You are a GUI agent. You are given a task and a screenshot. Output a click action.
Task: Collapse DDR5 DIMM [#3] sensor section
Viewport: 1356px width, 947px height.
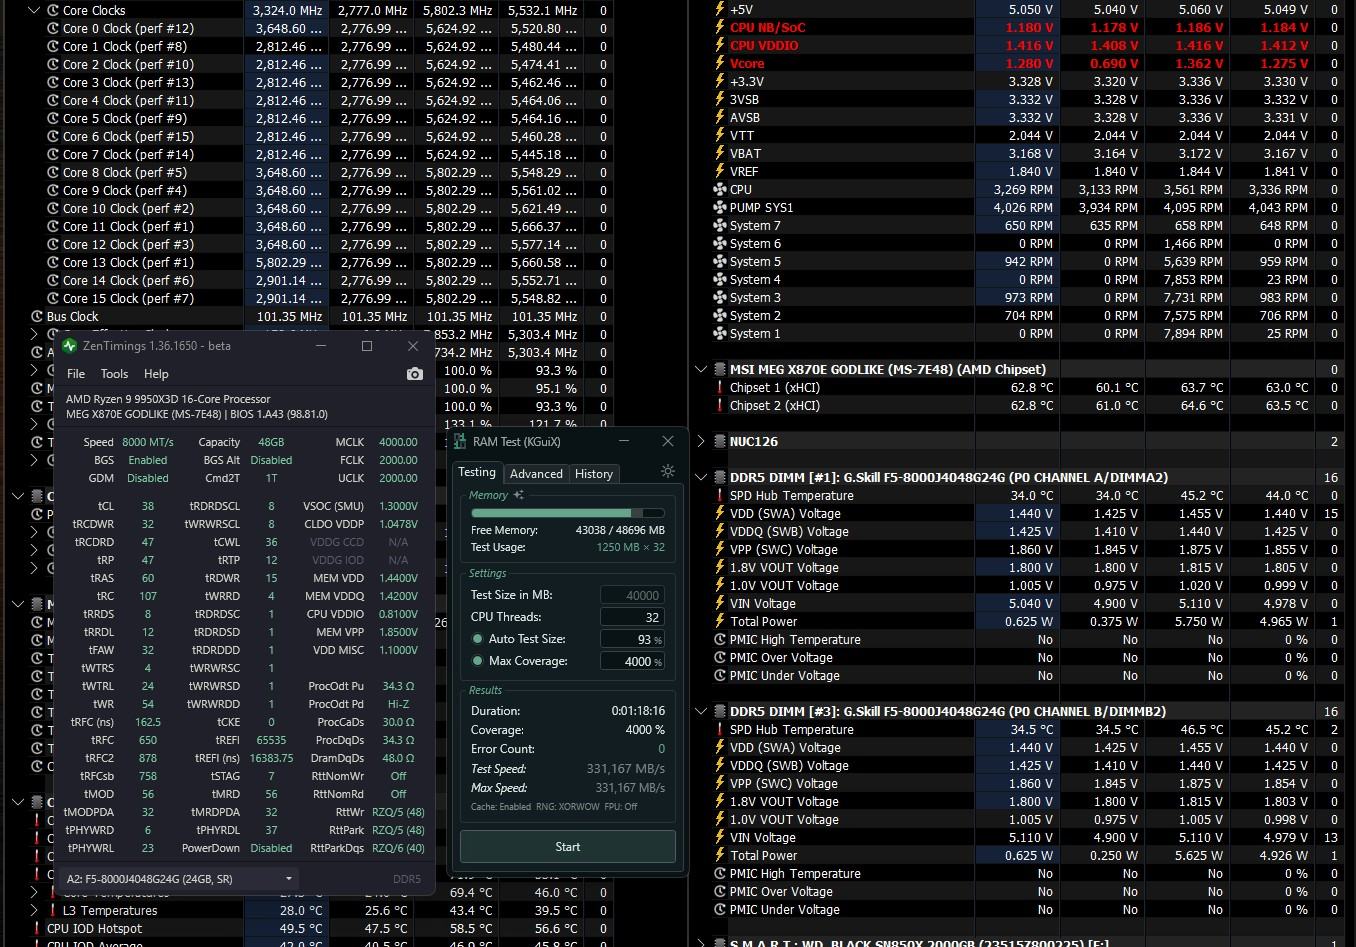point(701,712)
